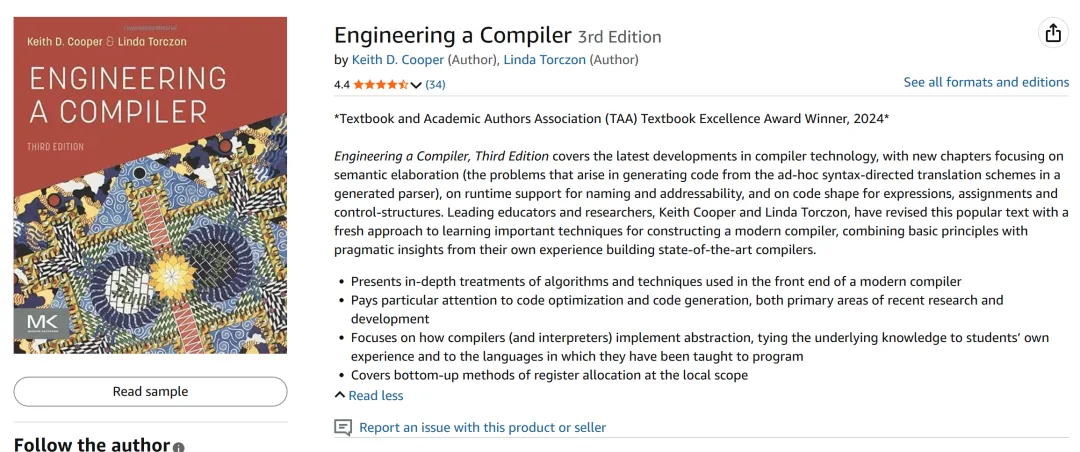This screenshot has width=1080, height=452.
Task: Click the italic book title in description
Action: pos(441,156)
